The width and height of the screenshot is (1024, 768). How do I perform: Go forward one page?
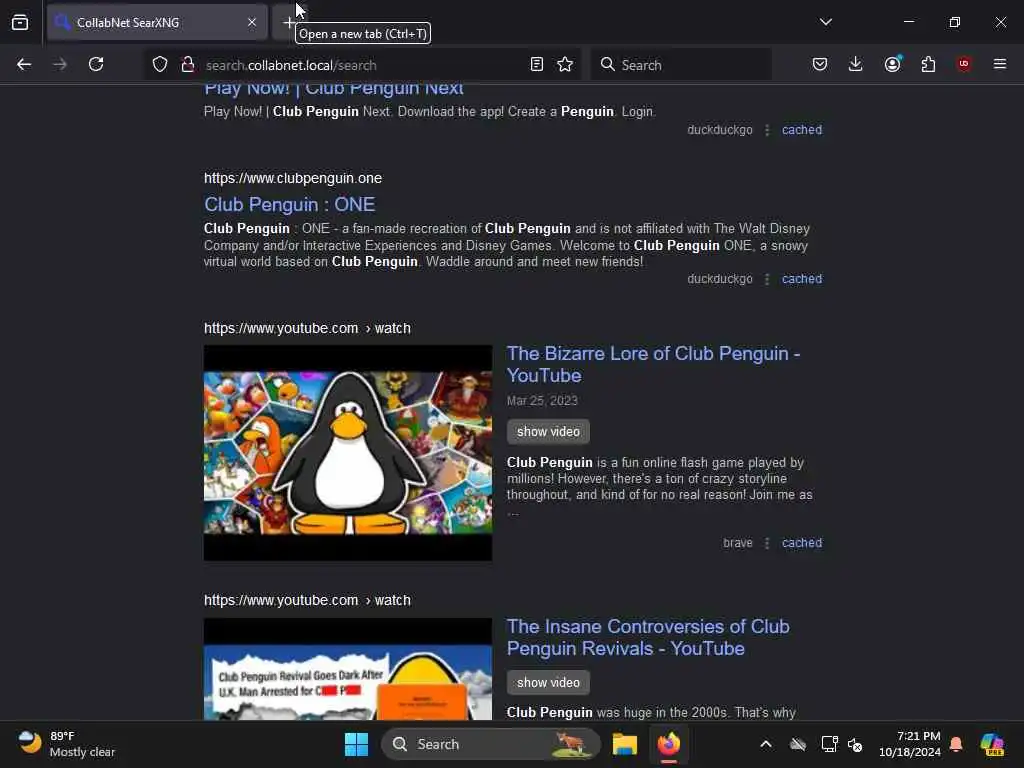tap(59, 64)
